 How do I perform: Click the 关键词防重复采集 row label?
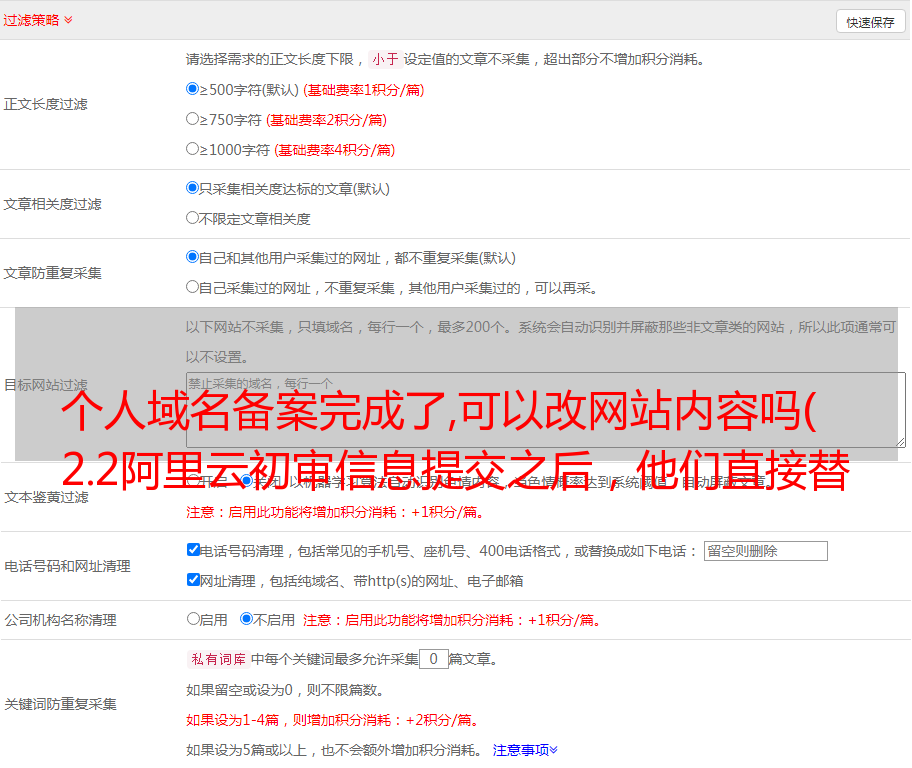click(x=60, y=704)
